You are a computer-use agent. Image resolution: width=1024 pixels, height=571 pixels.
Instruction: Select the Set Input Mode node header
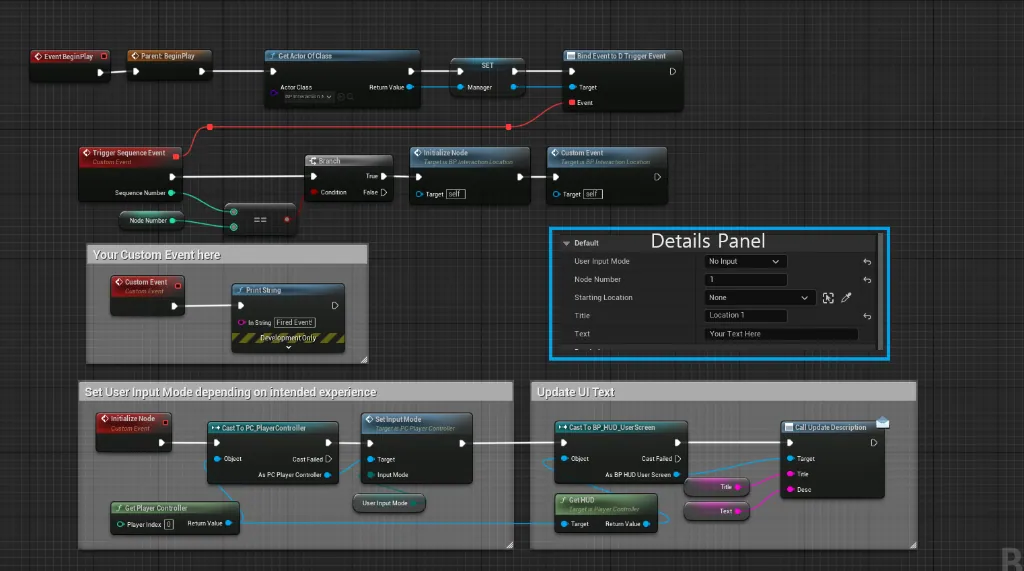[x=417, y=423]
